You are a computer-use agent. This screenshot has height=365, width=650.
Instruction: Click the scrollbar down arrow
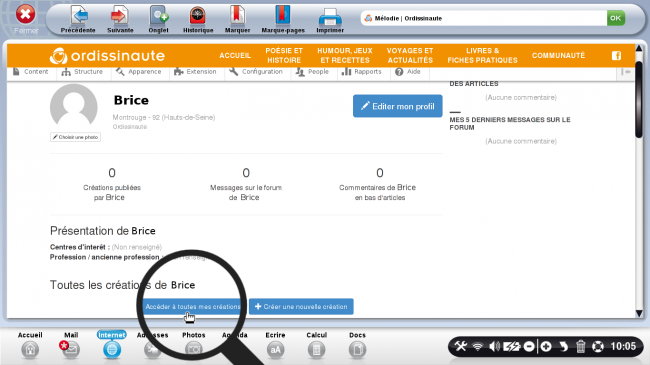tap(639, 314)
